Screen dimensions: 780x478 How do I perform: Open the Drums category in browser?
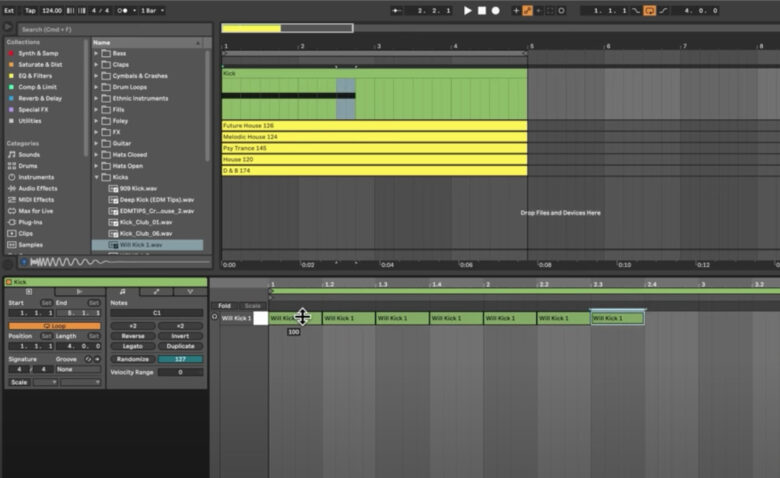coord(28,166)
